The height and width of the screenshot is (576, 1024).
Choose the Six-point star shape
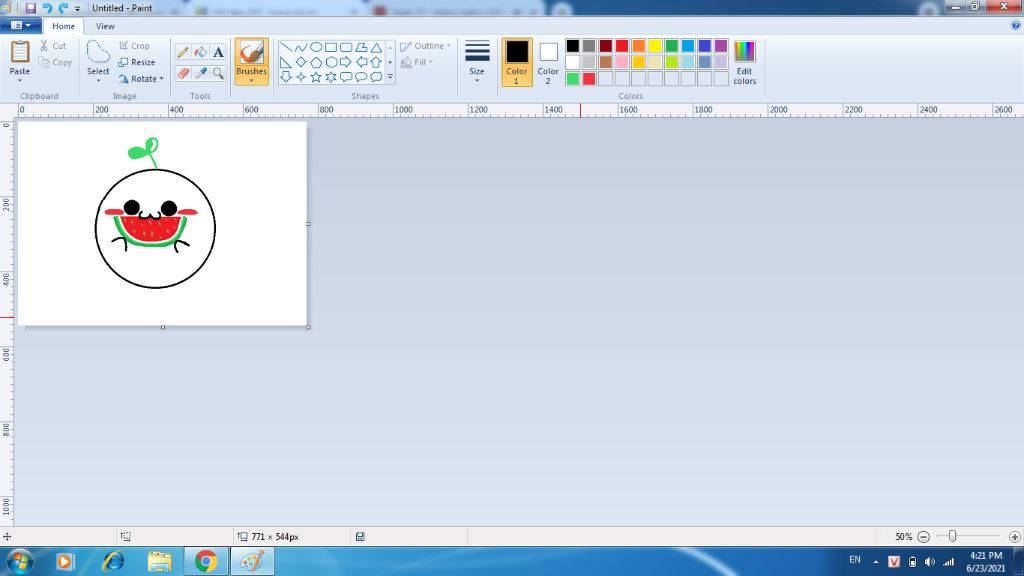click(x=331, y=77)
